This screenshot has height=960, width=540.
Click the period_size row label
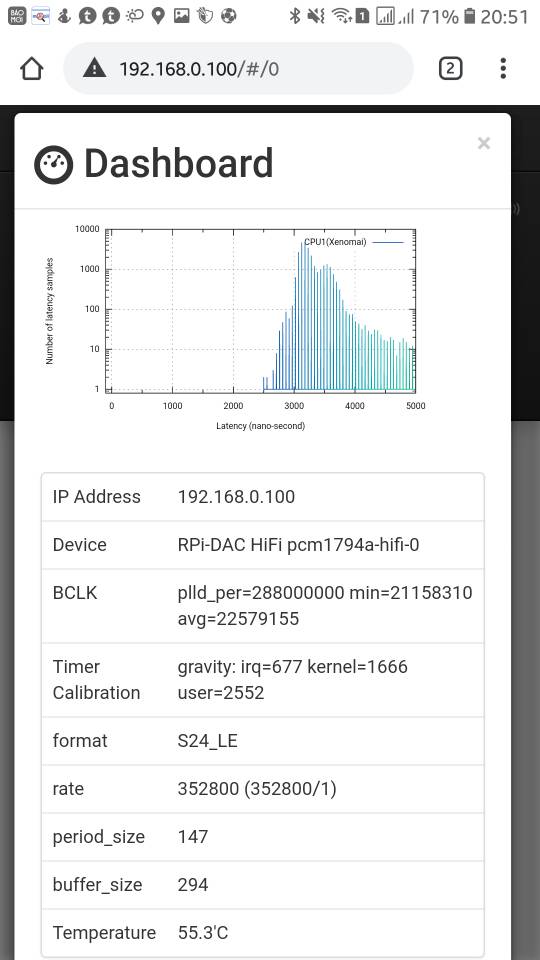tap(99, 837)
